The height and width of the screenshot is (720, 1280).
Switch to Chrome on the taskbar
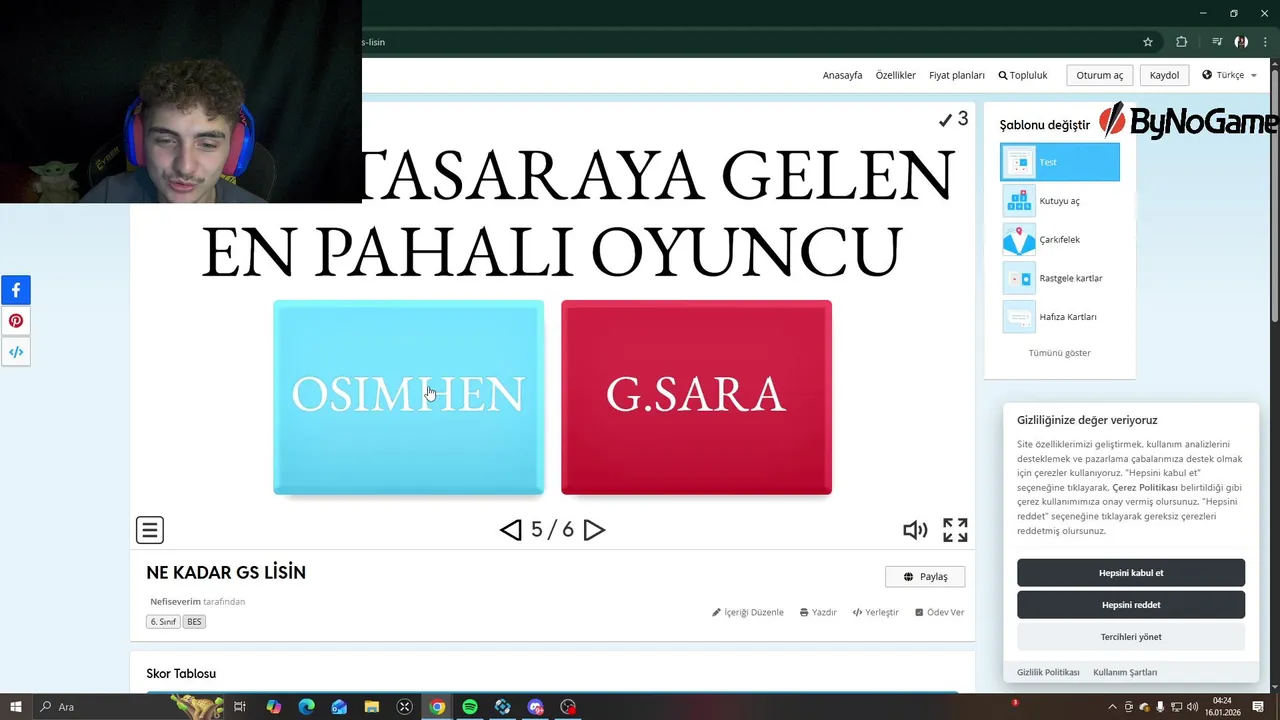(437, 707)
